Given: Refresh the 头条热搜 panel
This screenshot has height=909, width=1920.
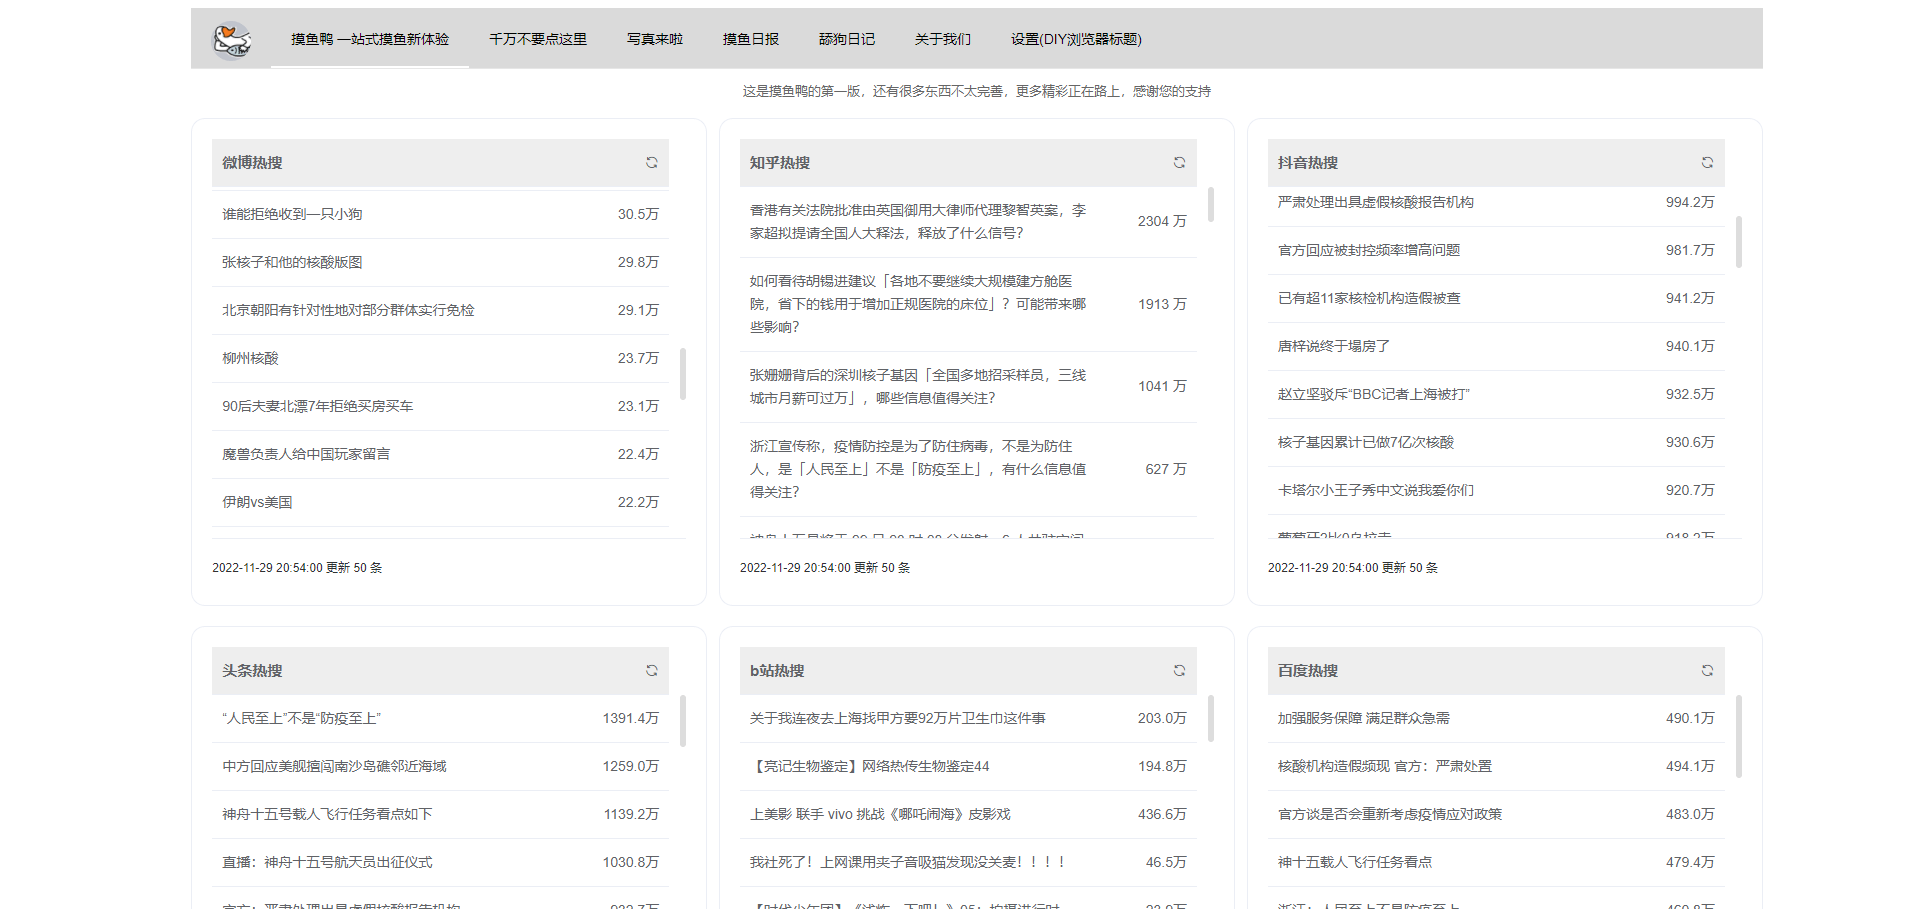Looking at the screenshot, I should [651, 670].
